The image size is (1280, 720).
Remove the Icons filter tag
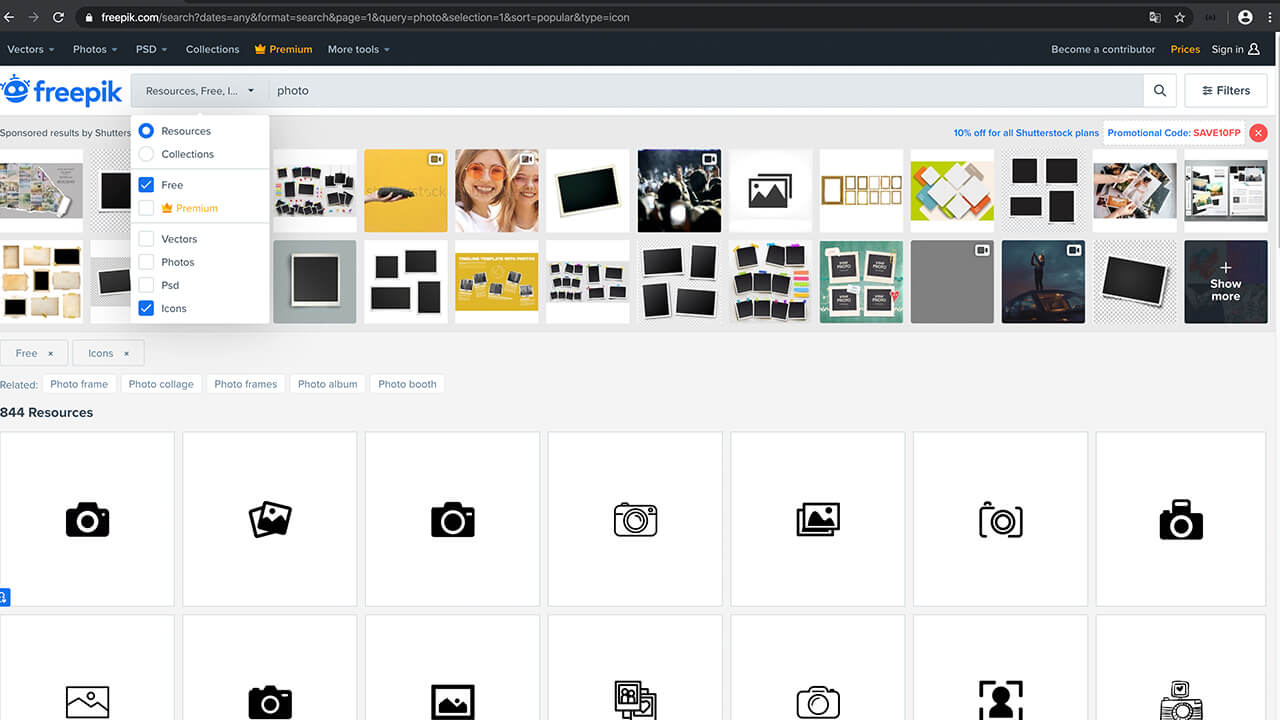(x=126, y=353)
